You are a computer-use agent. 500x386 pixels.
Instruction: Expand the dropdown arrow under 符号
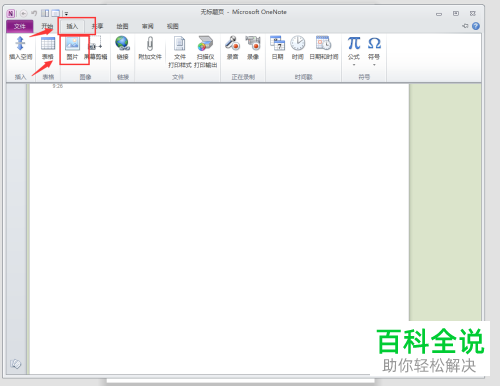tap(374, 65)
